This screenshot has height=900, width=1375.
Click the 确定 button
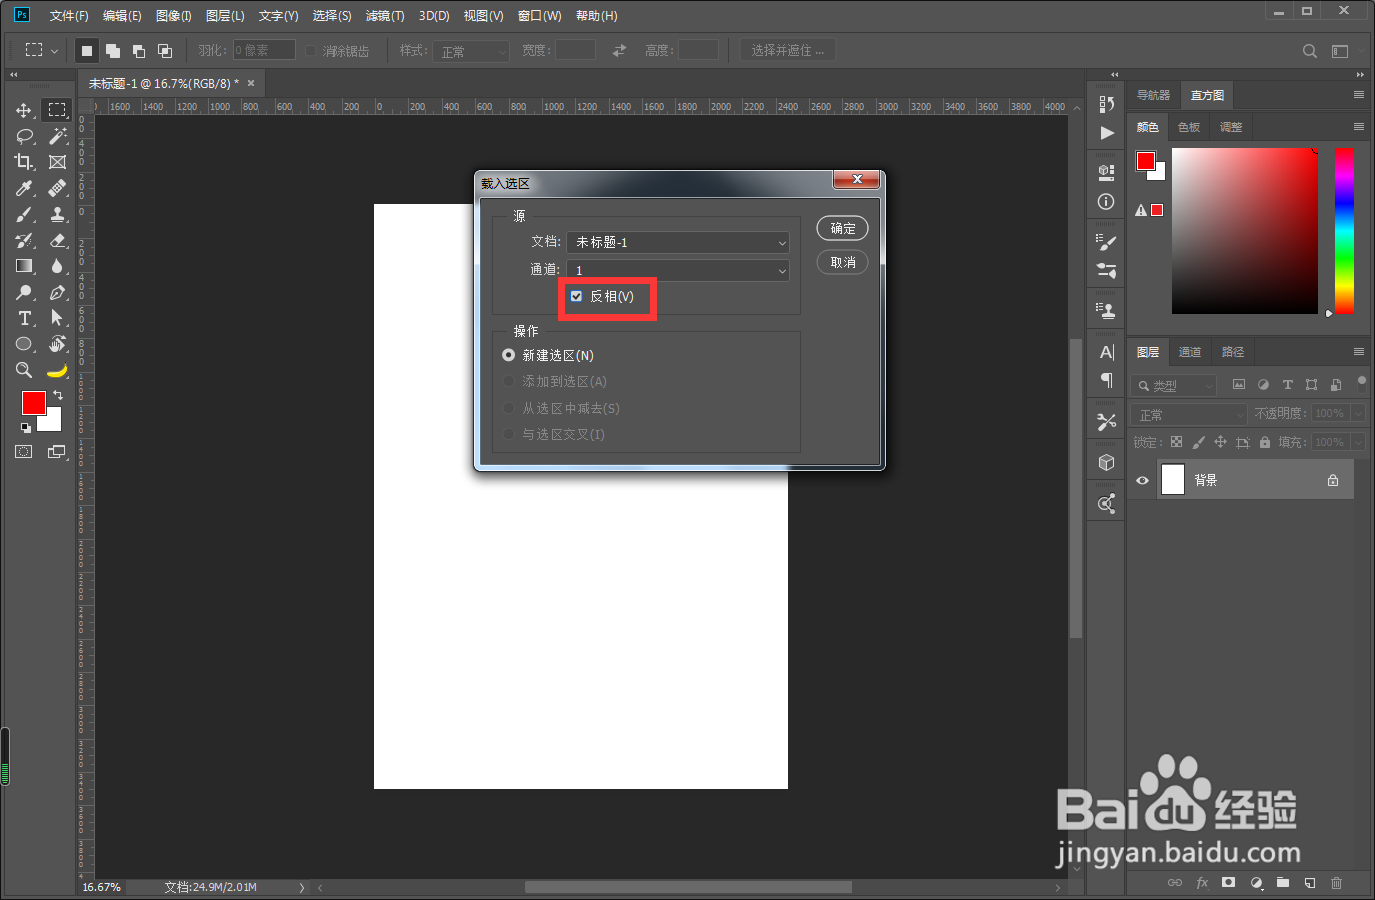pos(843,228)
